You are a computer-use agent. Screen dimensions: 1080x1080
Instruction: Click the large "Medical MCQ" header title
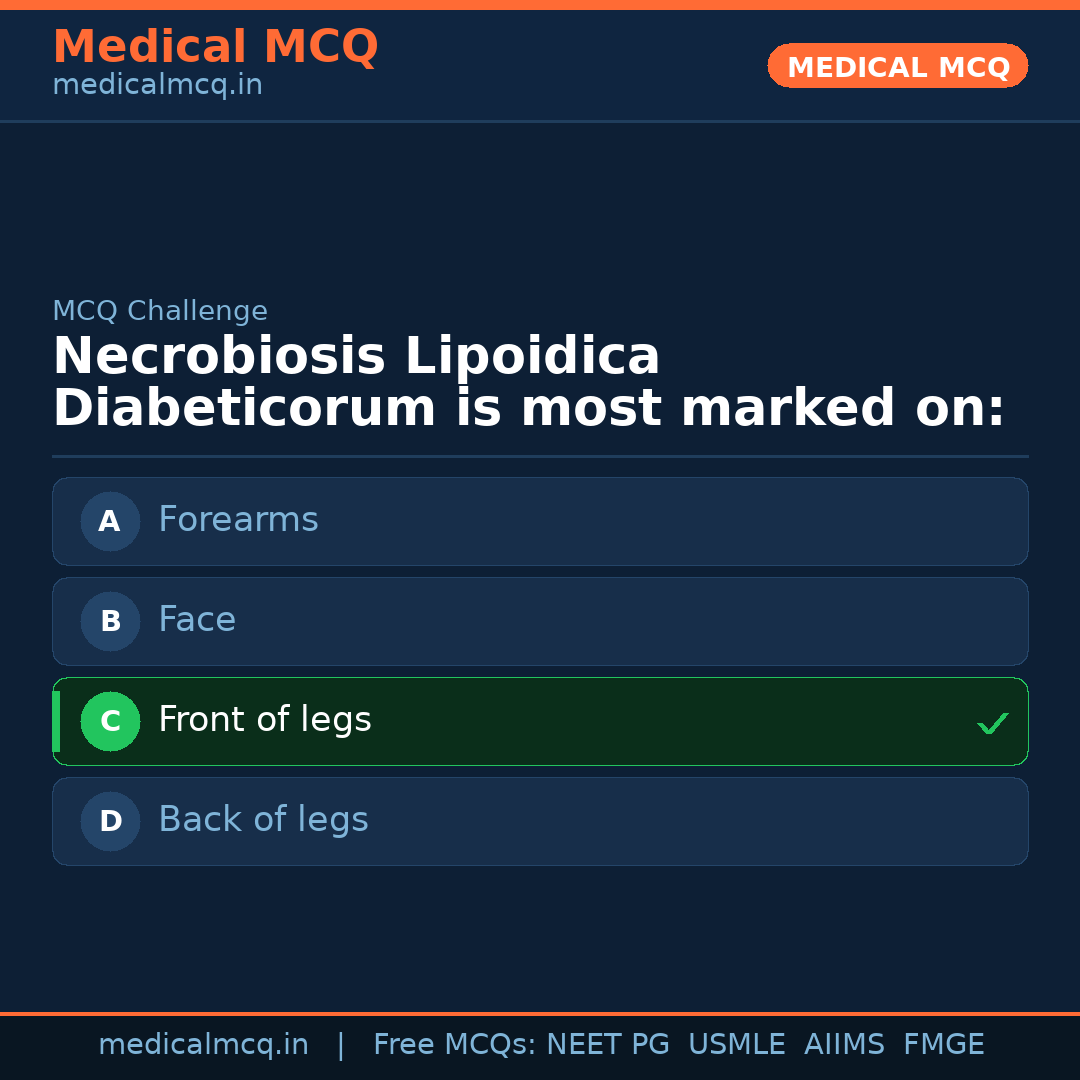point(215,47)
